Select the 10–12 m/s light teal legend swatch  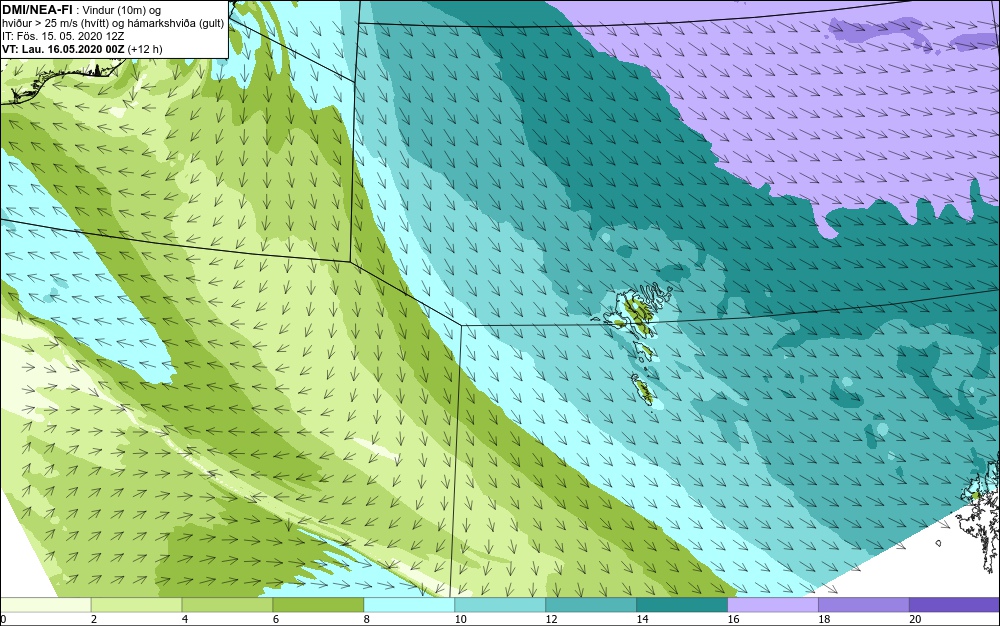[500, 604]
